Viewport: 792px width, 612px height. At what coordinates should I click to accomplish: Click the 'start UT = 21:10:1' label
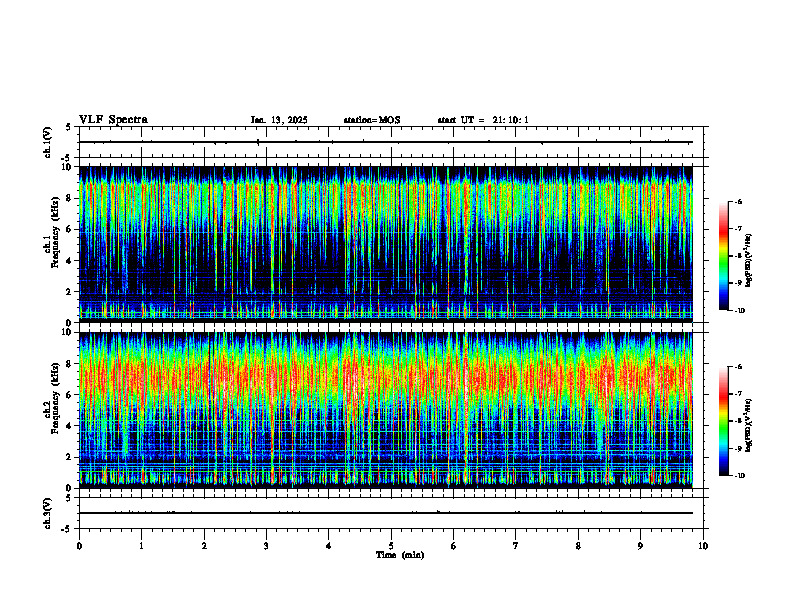pos(483,120)
